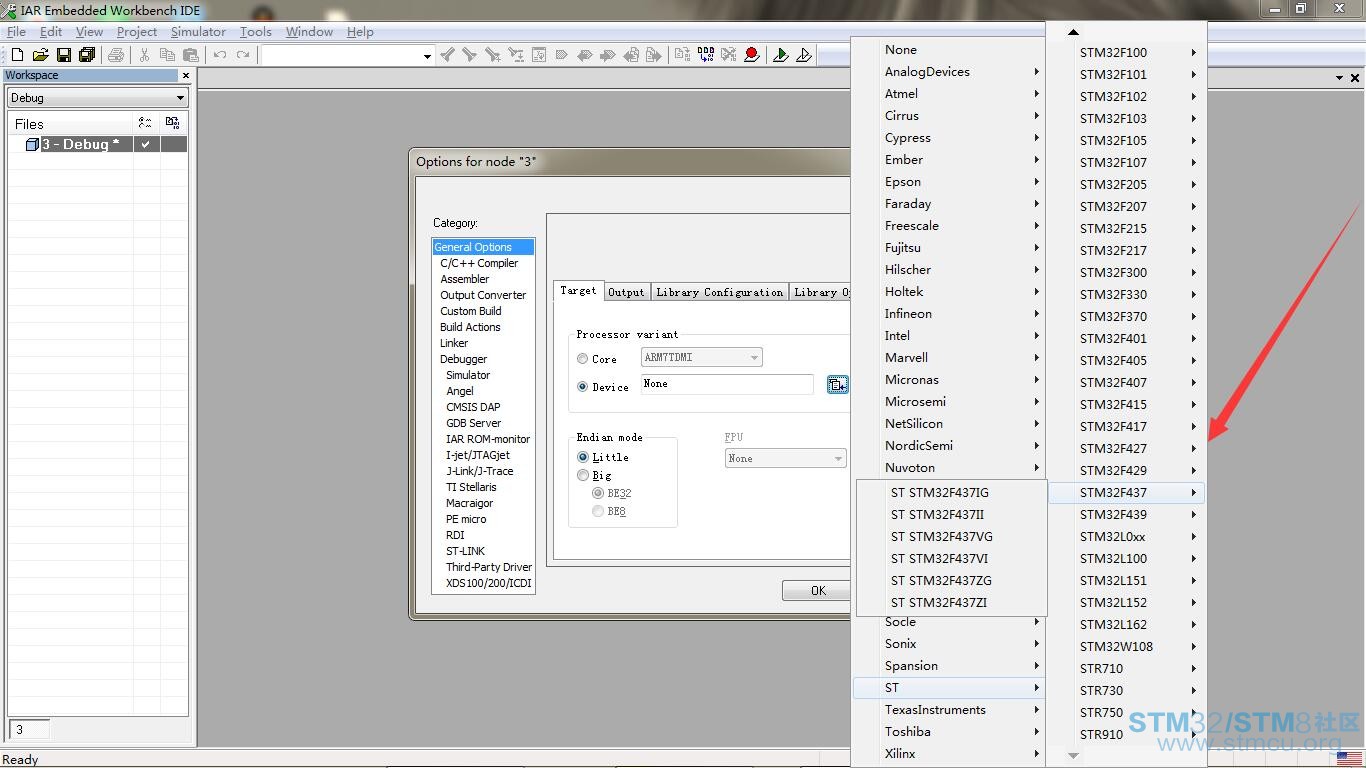Click the Paste clipboard icon
The width and height of the screenshot is (1366, 768).
[x=191, y=55]
